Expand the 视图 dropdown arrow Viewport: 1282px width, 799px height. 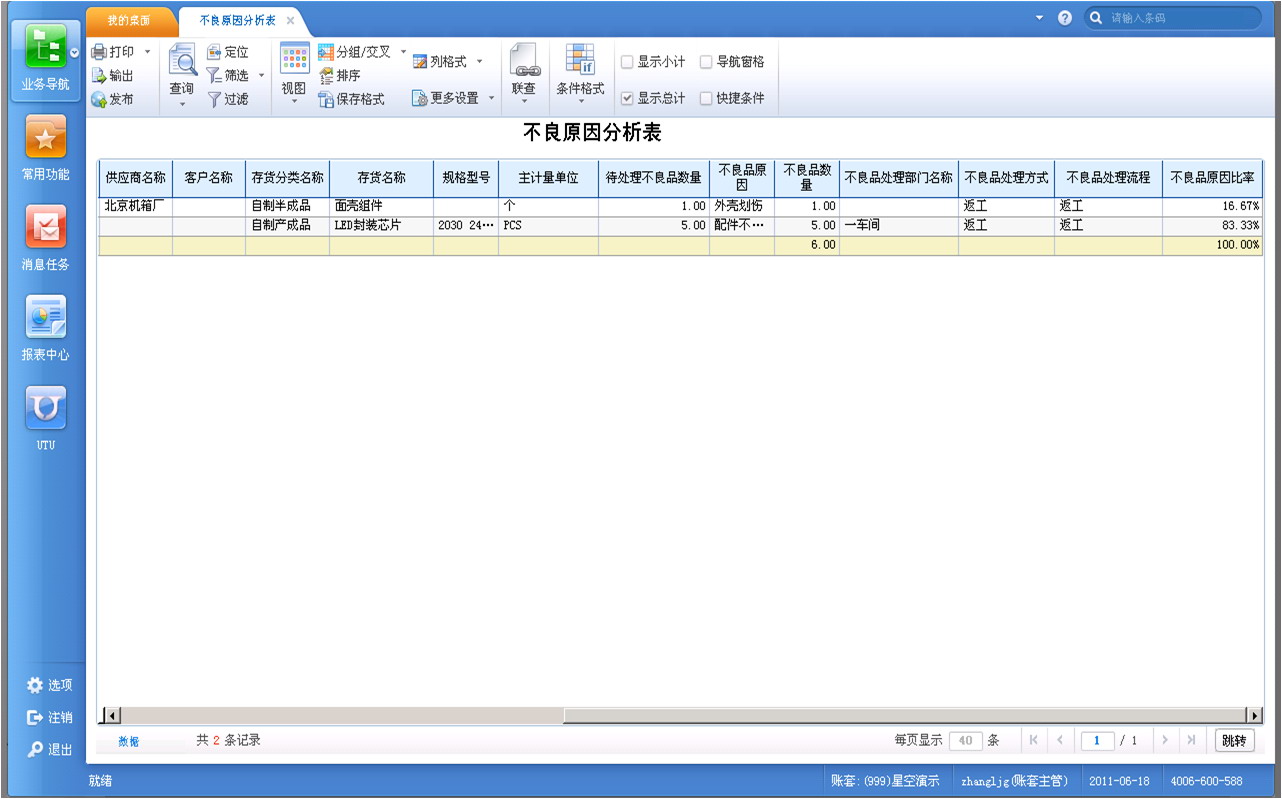294,101
